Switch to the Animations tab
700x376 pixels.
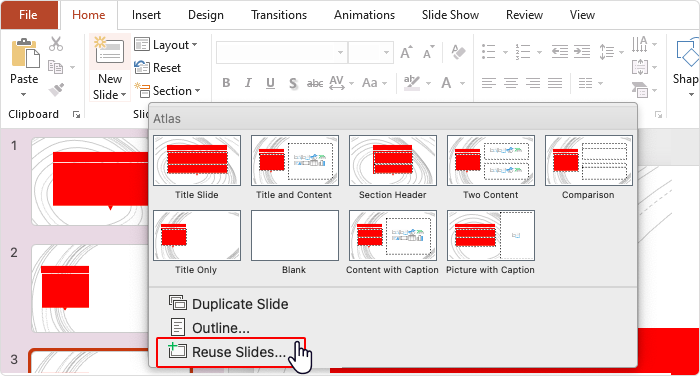pyautogui.click(x=364, y=15)
